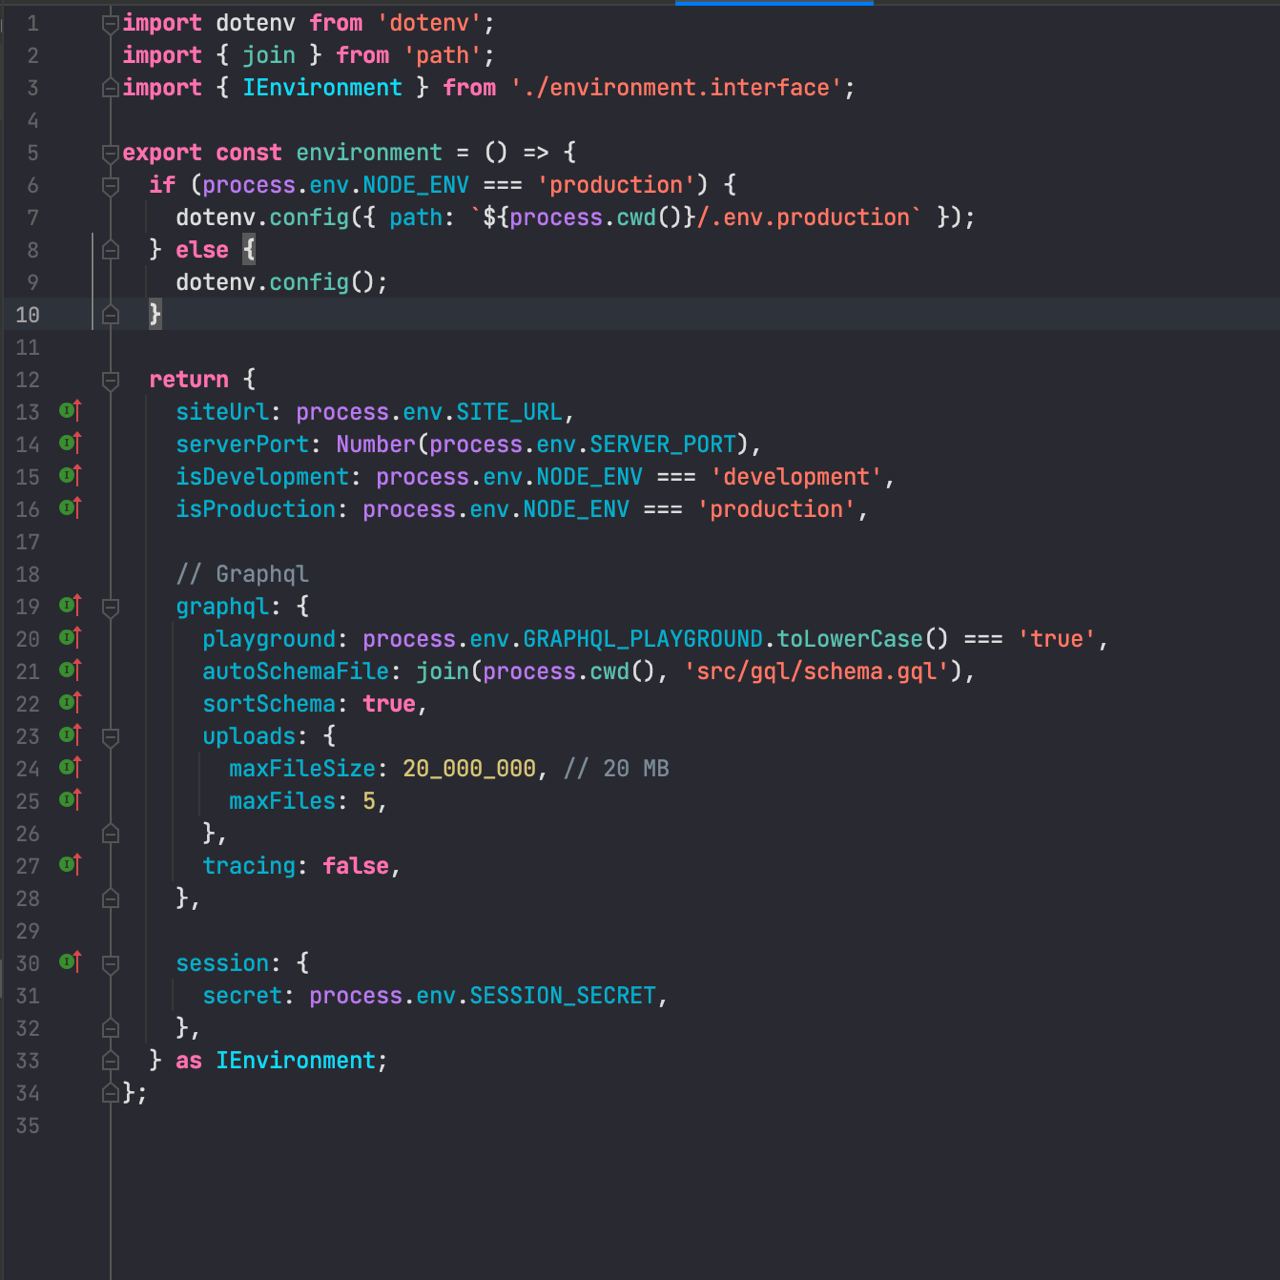The height and width of the screenshot is (1280, 1280).
Task: Click SESSION_SECRET variable
Action: (x=563, y=996)
